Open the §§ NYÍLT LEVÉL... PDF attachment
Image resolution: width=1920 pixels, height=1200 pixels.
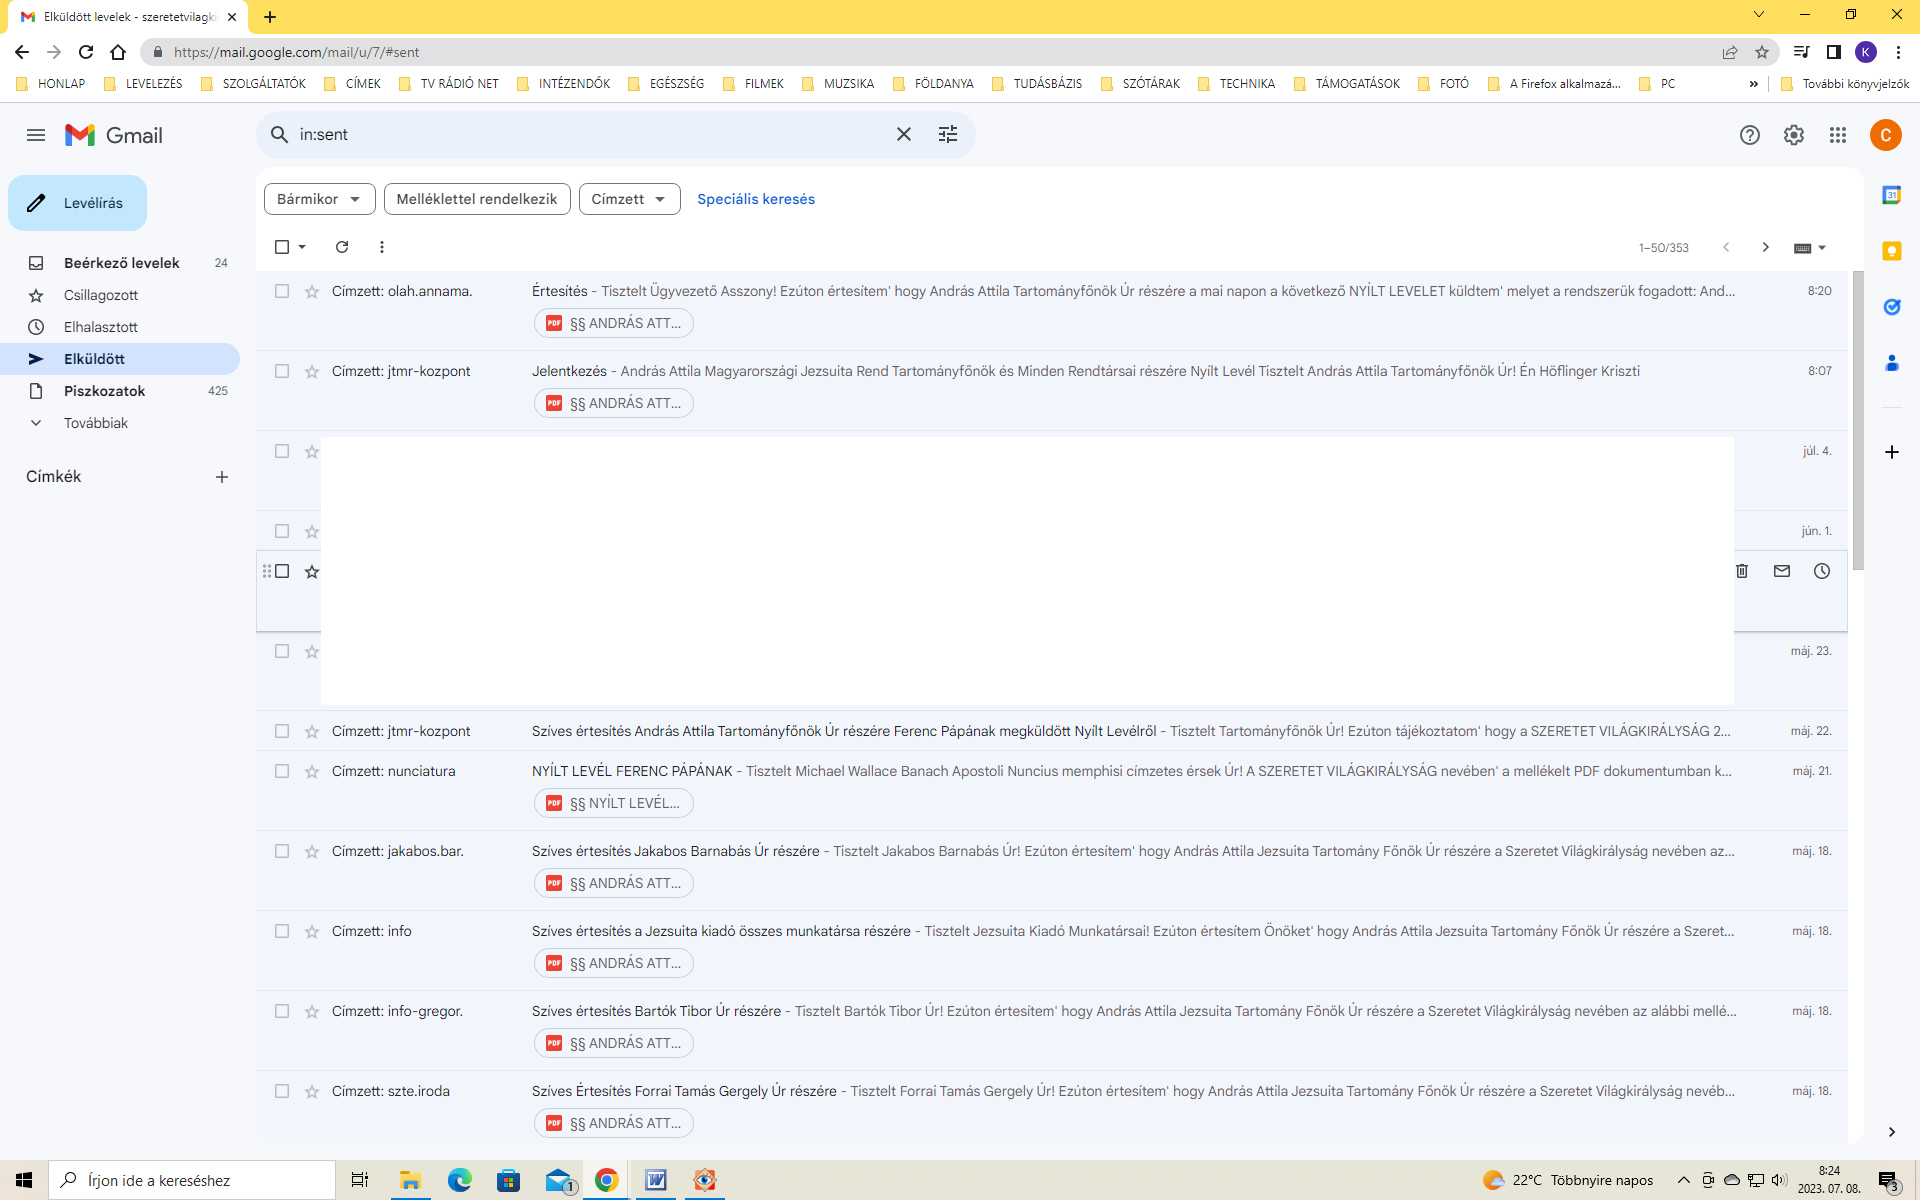point(614,803)
